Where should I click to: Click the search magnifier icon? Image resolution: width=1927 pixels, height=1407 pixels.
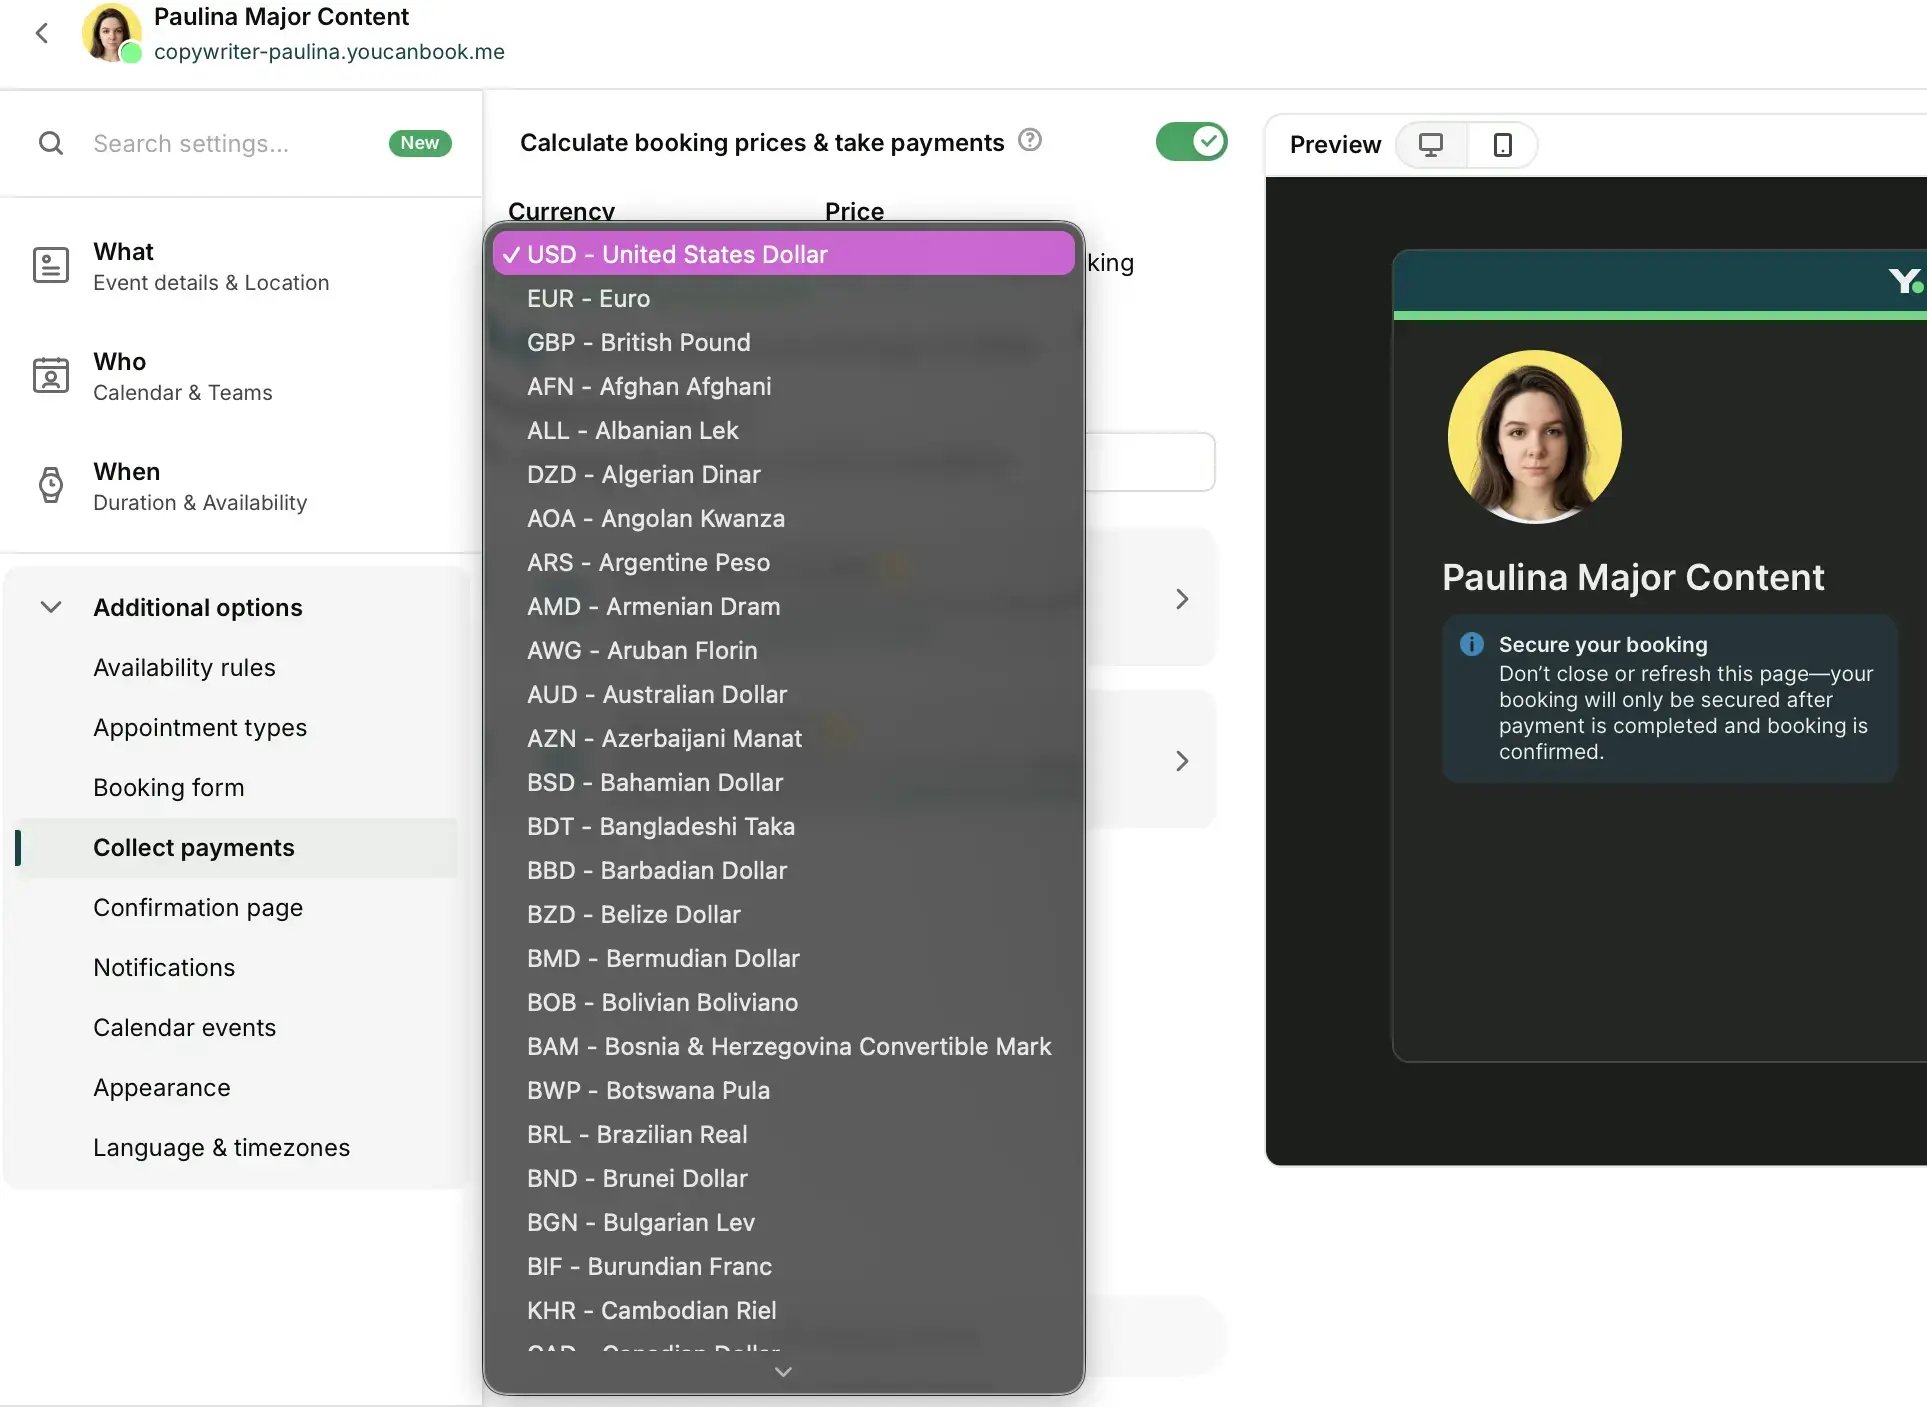coord(51,144)
